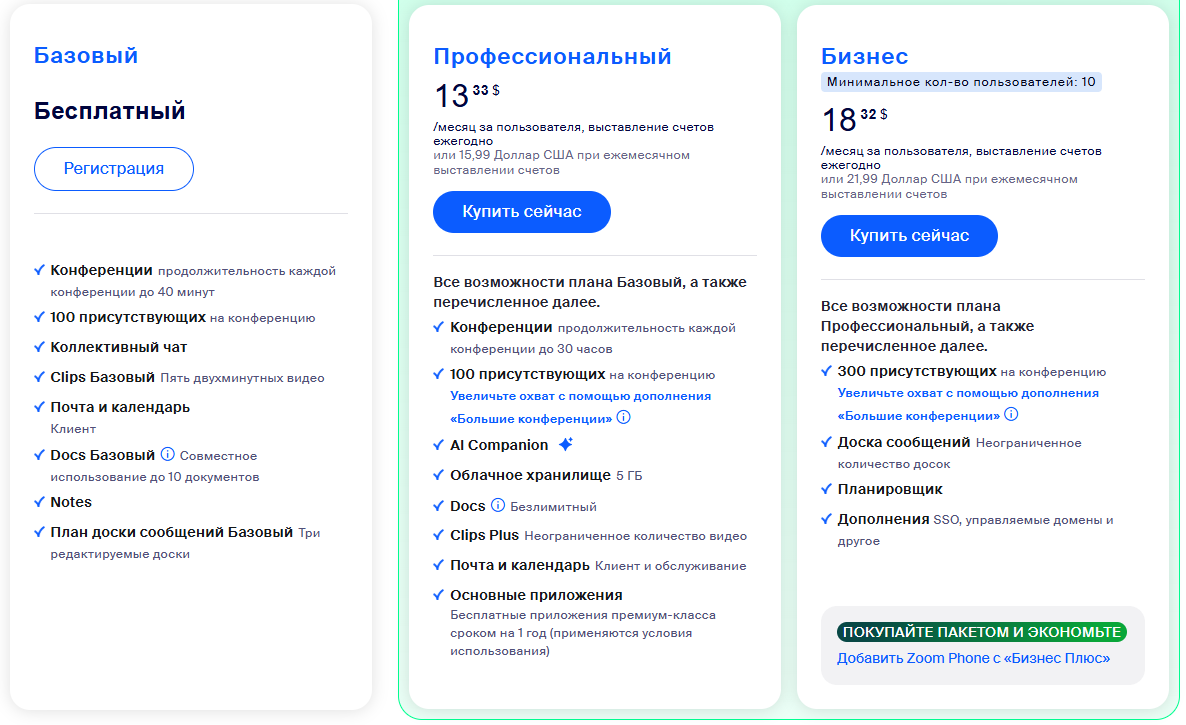Image resolution: width=1186 pixels, height=725 pixels.
Task: Click checkmark beside Коллективный чат
Action: coord(39,347)
